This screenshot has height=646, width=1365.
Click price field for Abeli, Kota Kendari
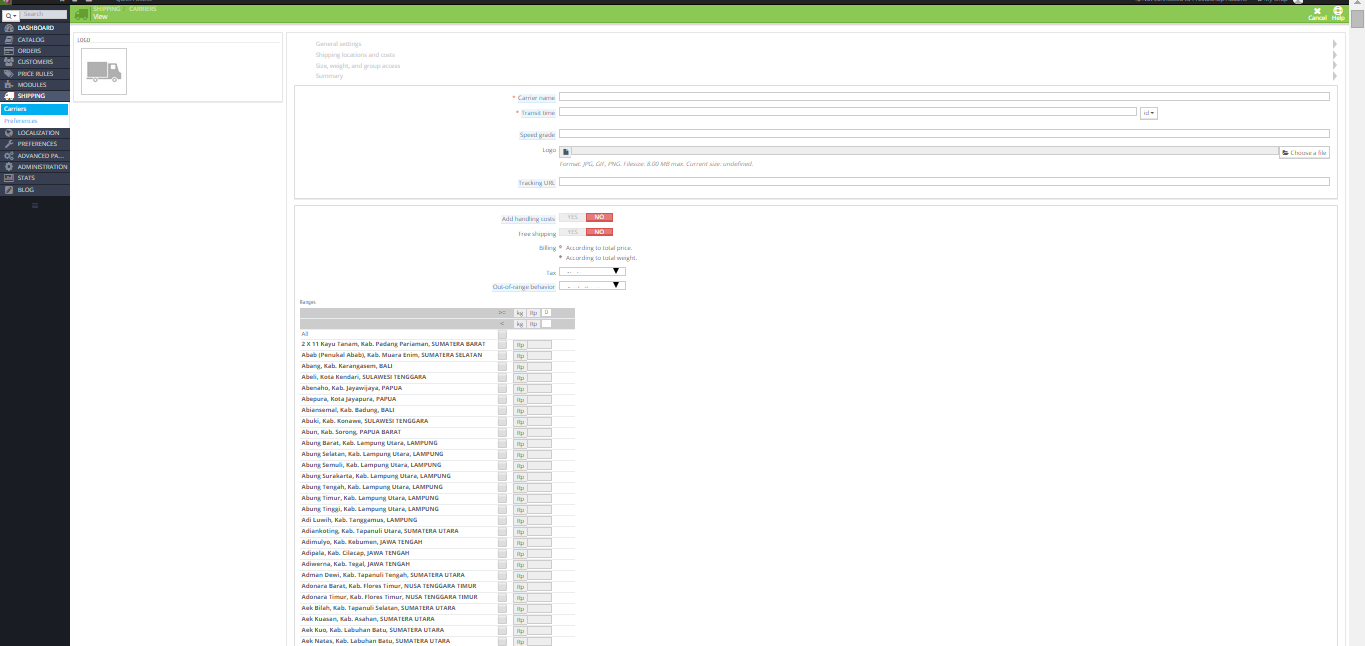539,377
